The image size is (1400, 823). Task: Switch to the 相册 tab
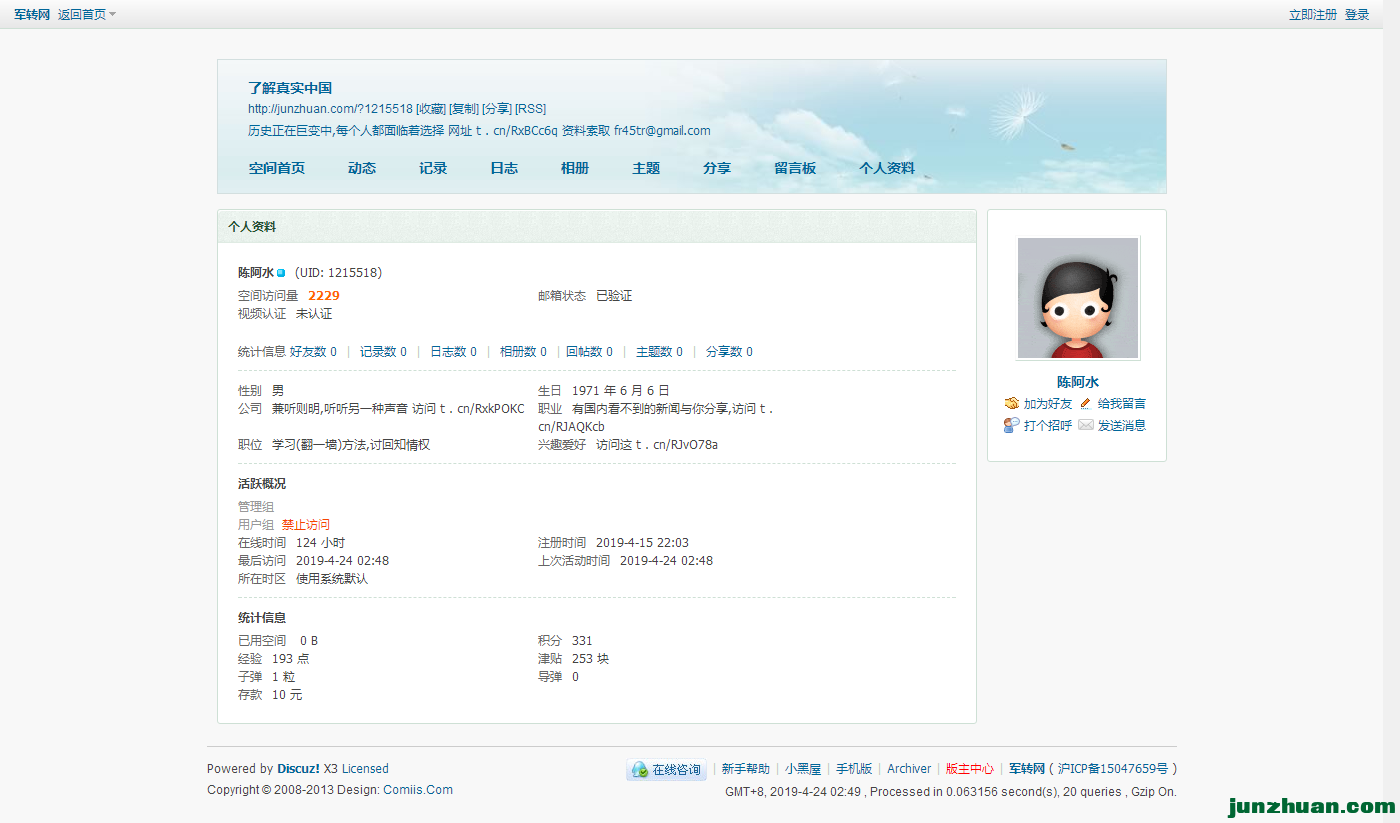(575, 168)
